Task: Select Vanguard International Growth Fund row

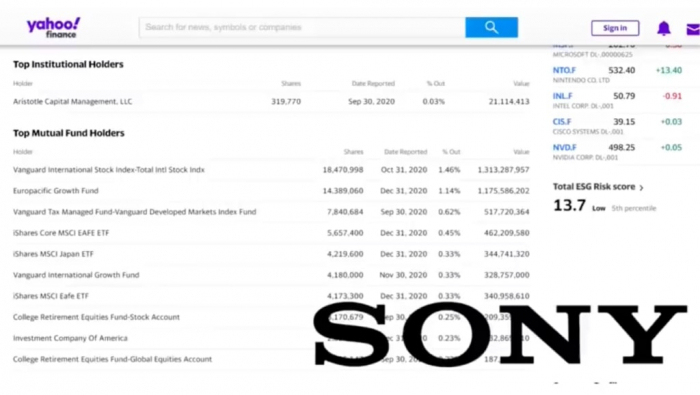Action: tap(271, 274)
